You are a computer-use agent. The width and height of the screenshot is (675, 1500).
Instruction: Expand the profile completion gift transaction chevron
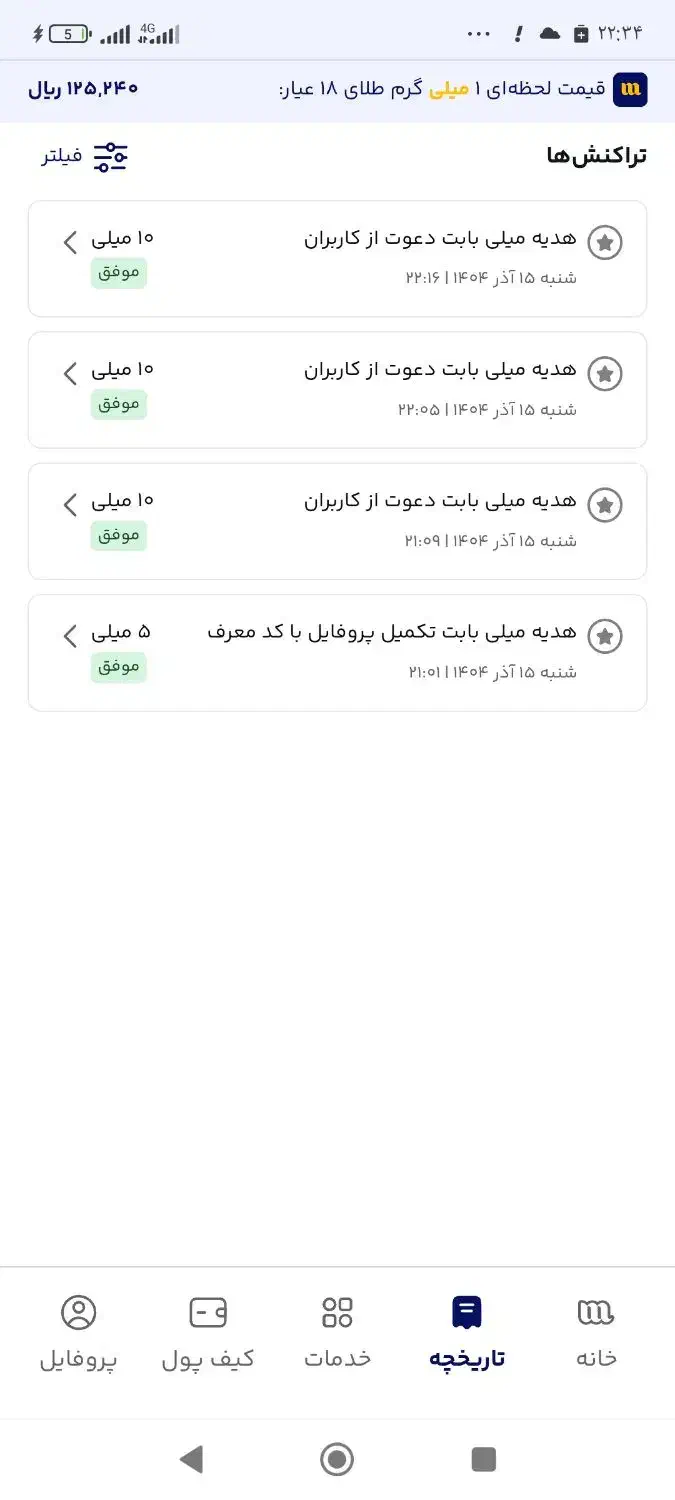tap(69, 636)
